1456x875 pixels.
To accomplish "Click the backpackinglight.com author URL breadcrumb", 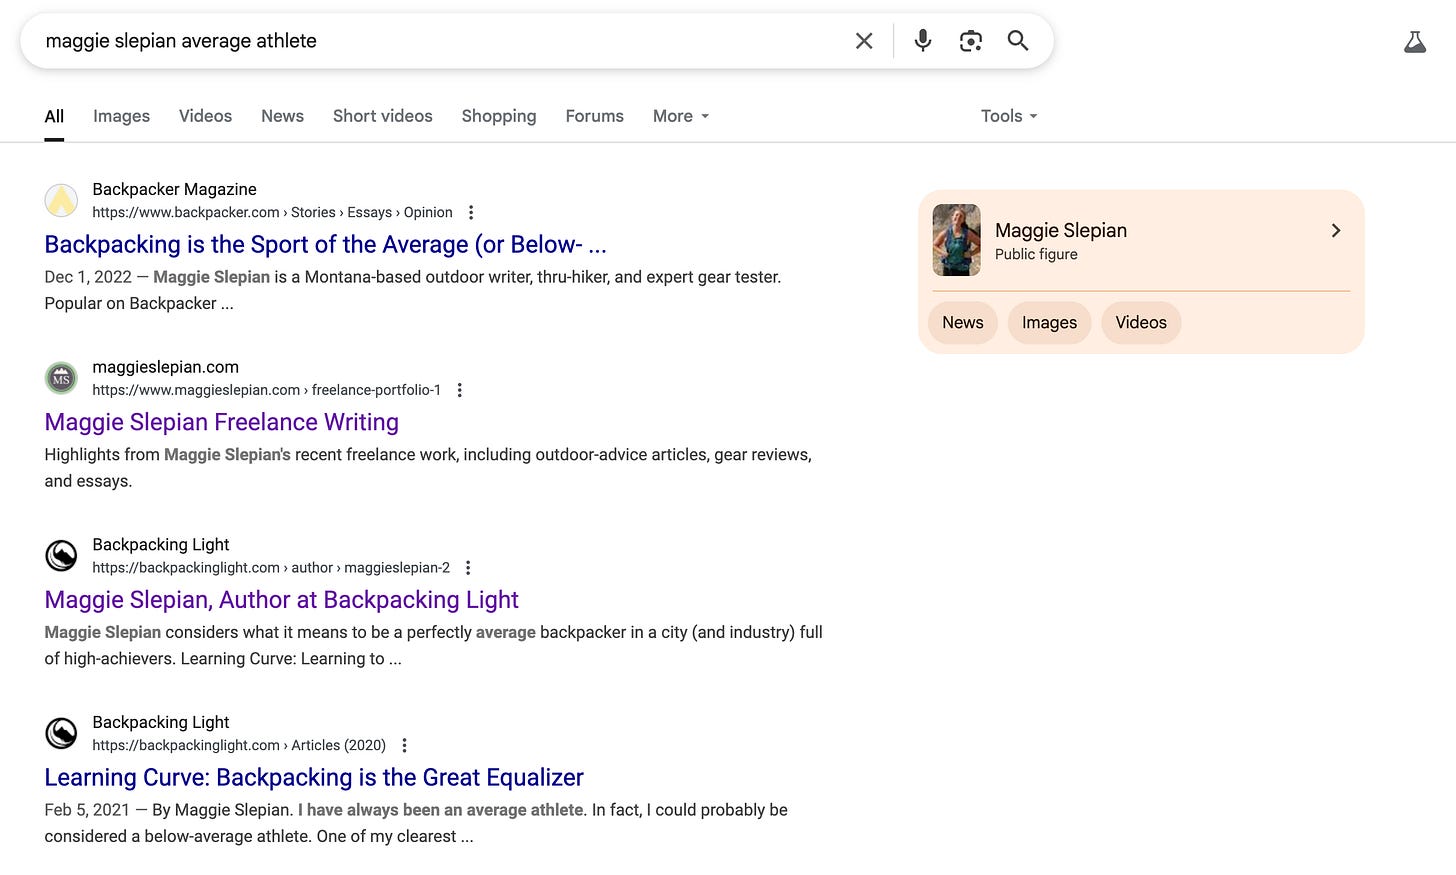I will 271,568.
